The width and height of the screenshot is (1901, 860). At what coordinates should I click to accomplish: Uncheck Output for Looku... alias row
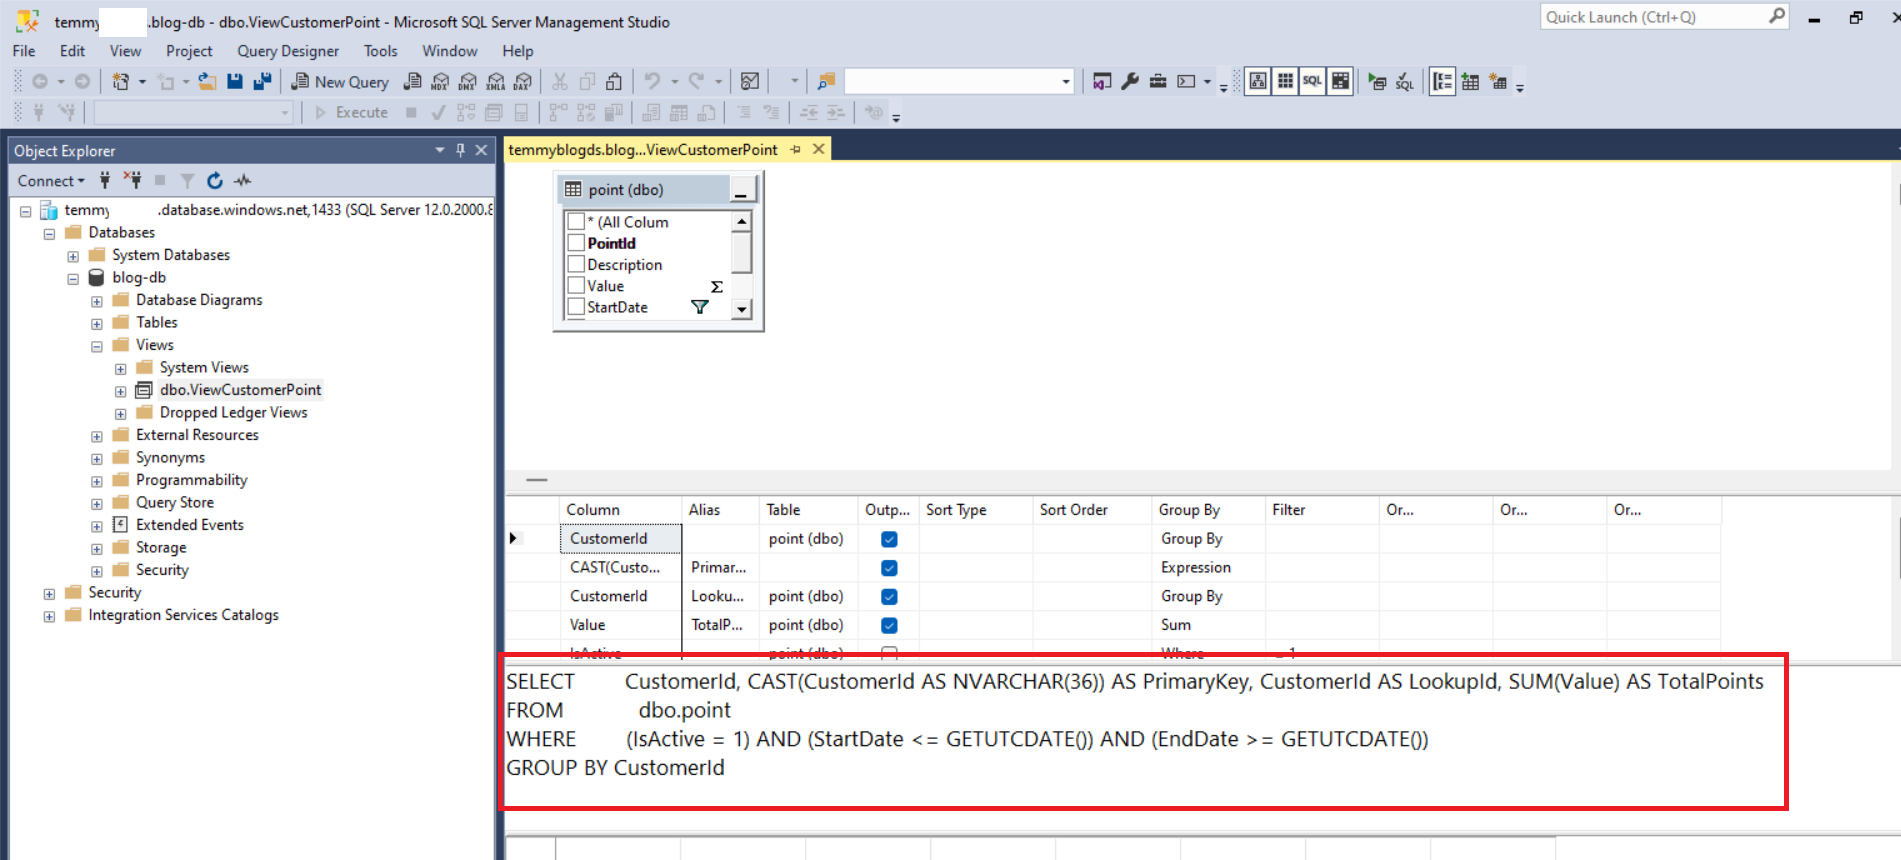coord(889,597)
